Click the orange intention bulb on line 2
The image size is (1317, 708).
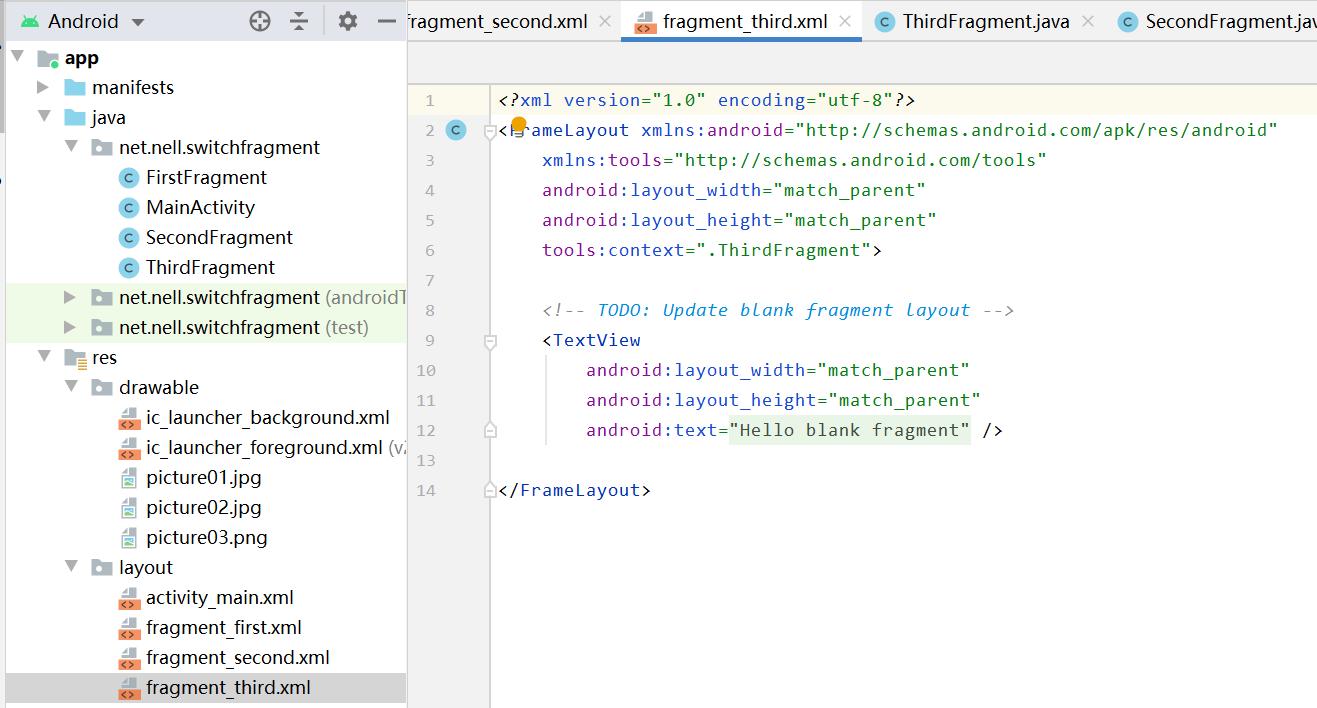(519, 125)
